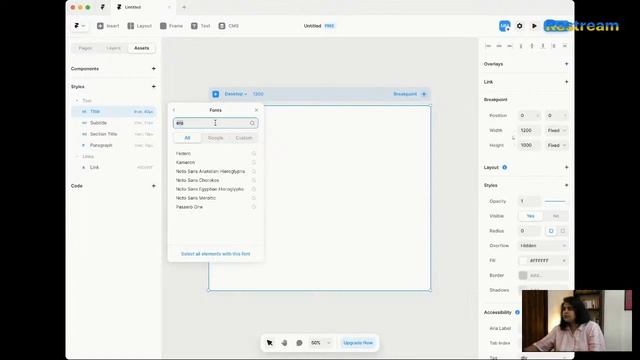640x360 pixels.
Task: Select the Link style row
Action: point(113,167)
